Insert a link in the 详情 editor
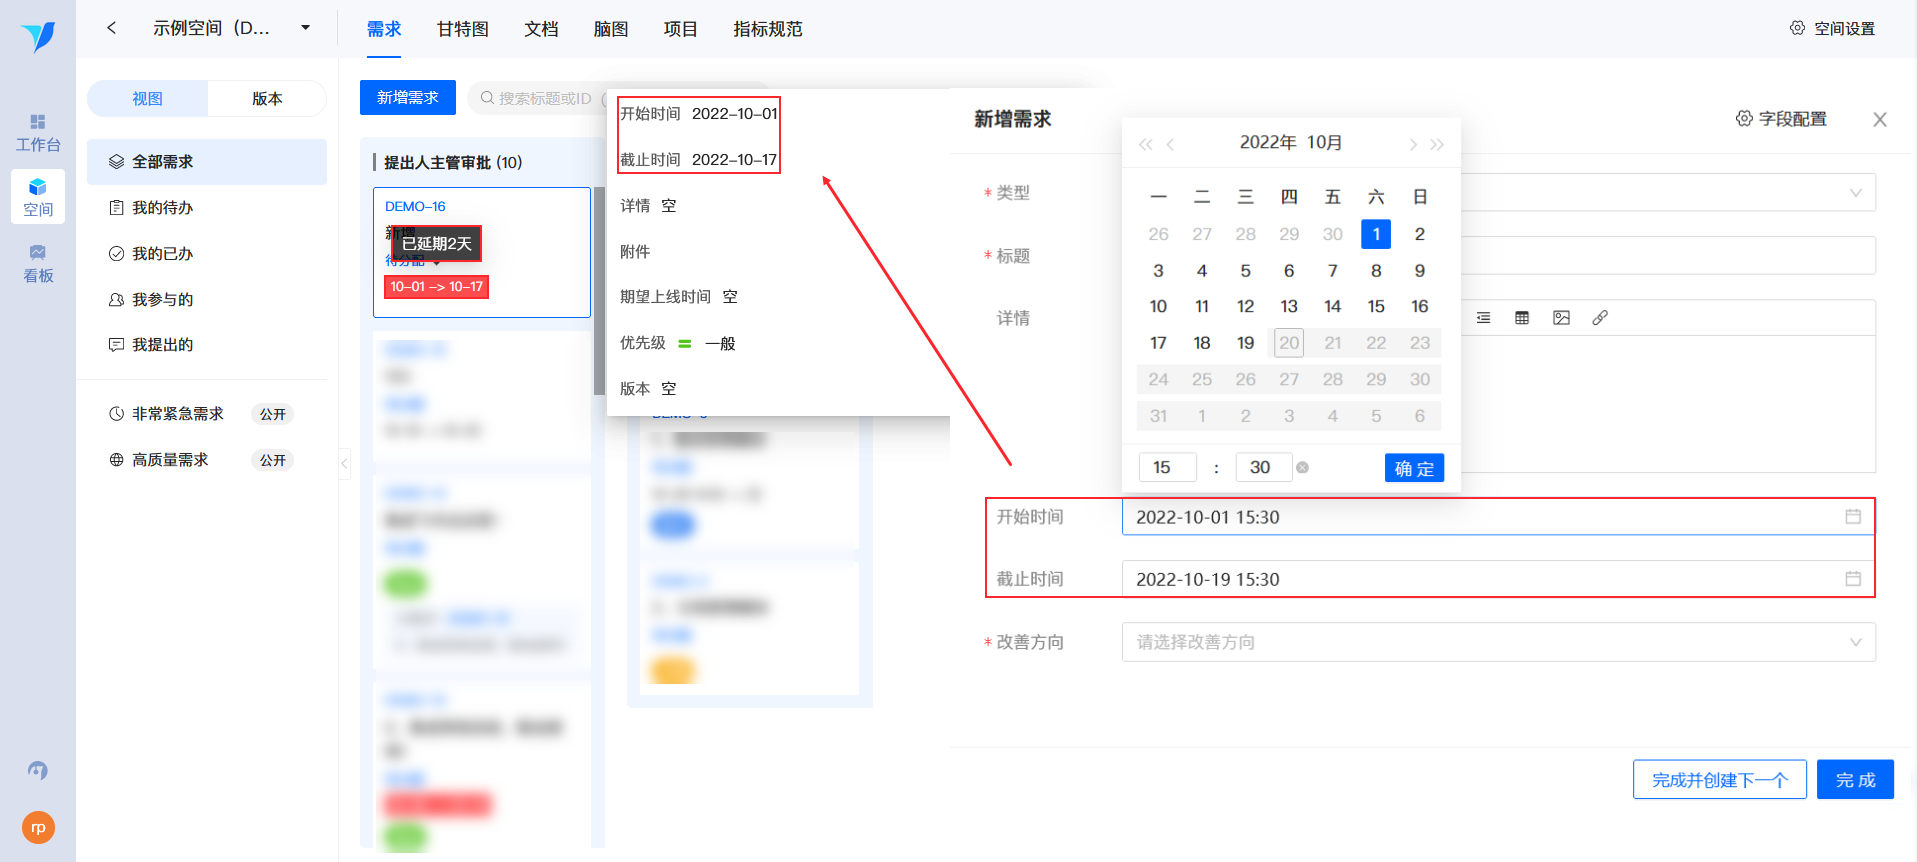This screenshot has height=862, width=1917. pos(1600,318)
